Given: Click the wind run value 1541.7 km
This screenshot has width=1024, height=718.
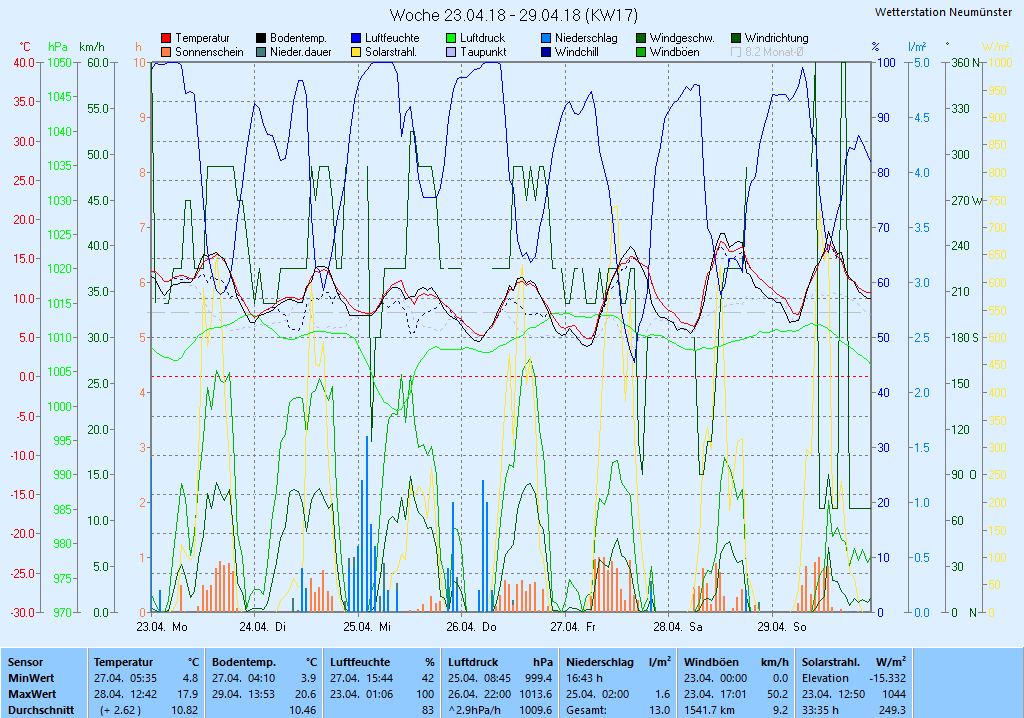Looking at the screenshot, I should click(x=710, y=710).
